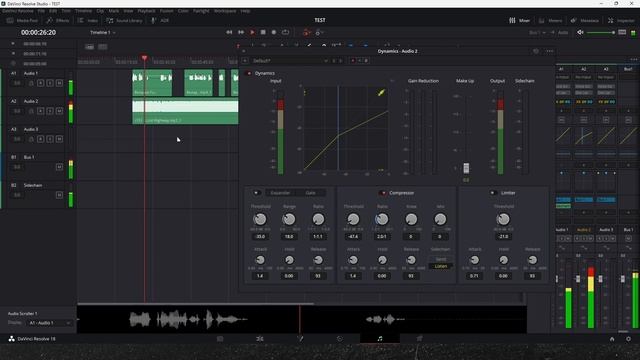Open the ADR panel
Image resolution: width=640 pixels, height=360 pixels.
(160, 20)
